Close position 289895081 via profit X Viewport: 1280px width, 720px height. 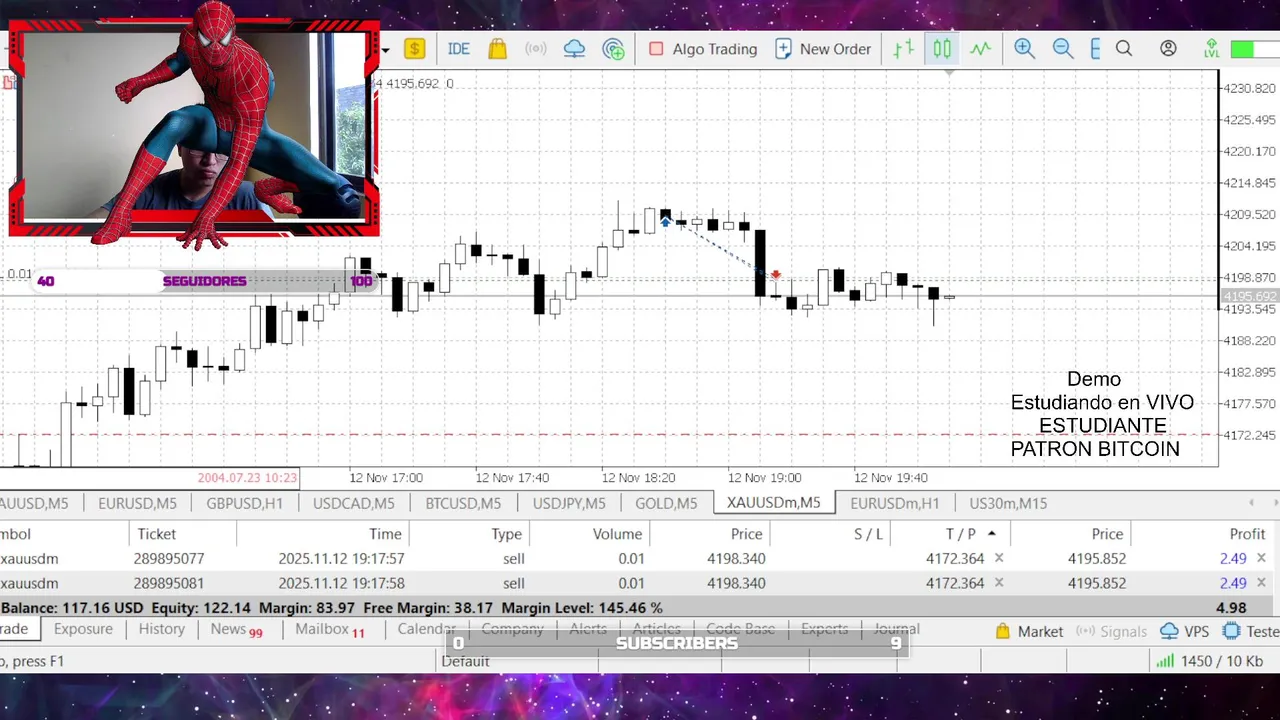(1261, 583)
